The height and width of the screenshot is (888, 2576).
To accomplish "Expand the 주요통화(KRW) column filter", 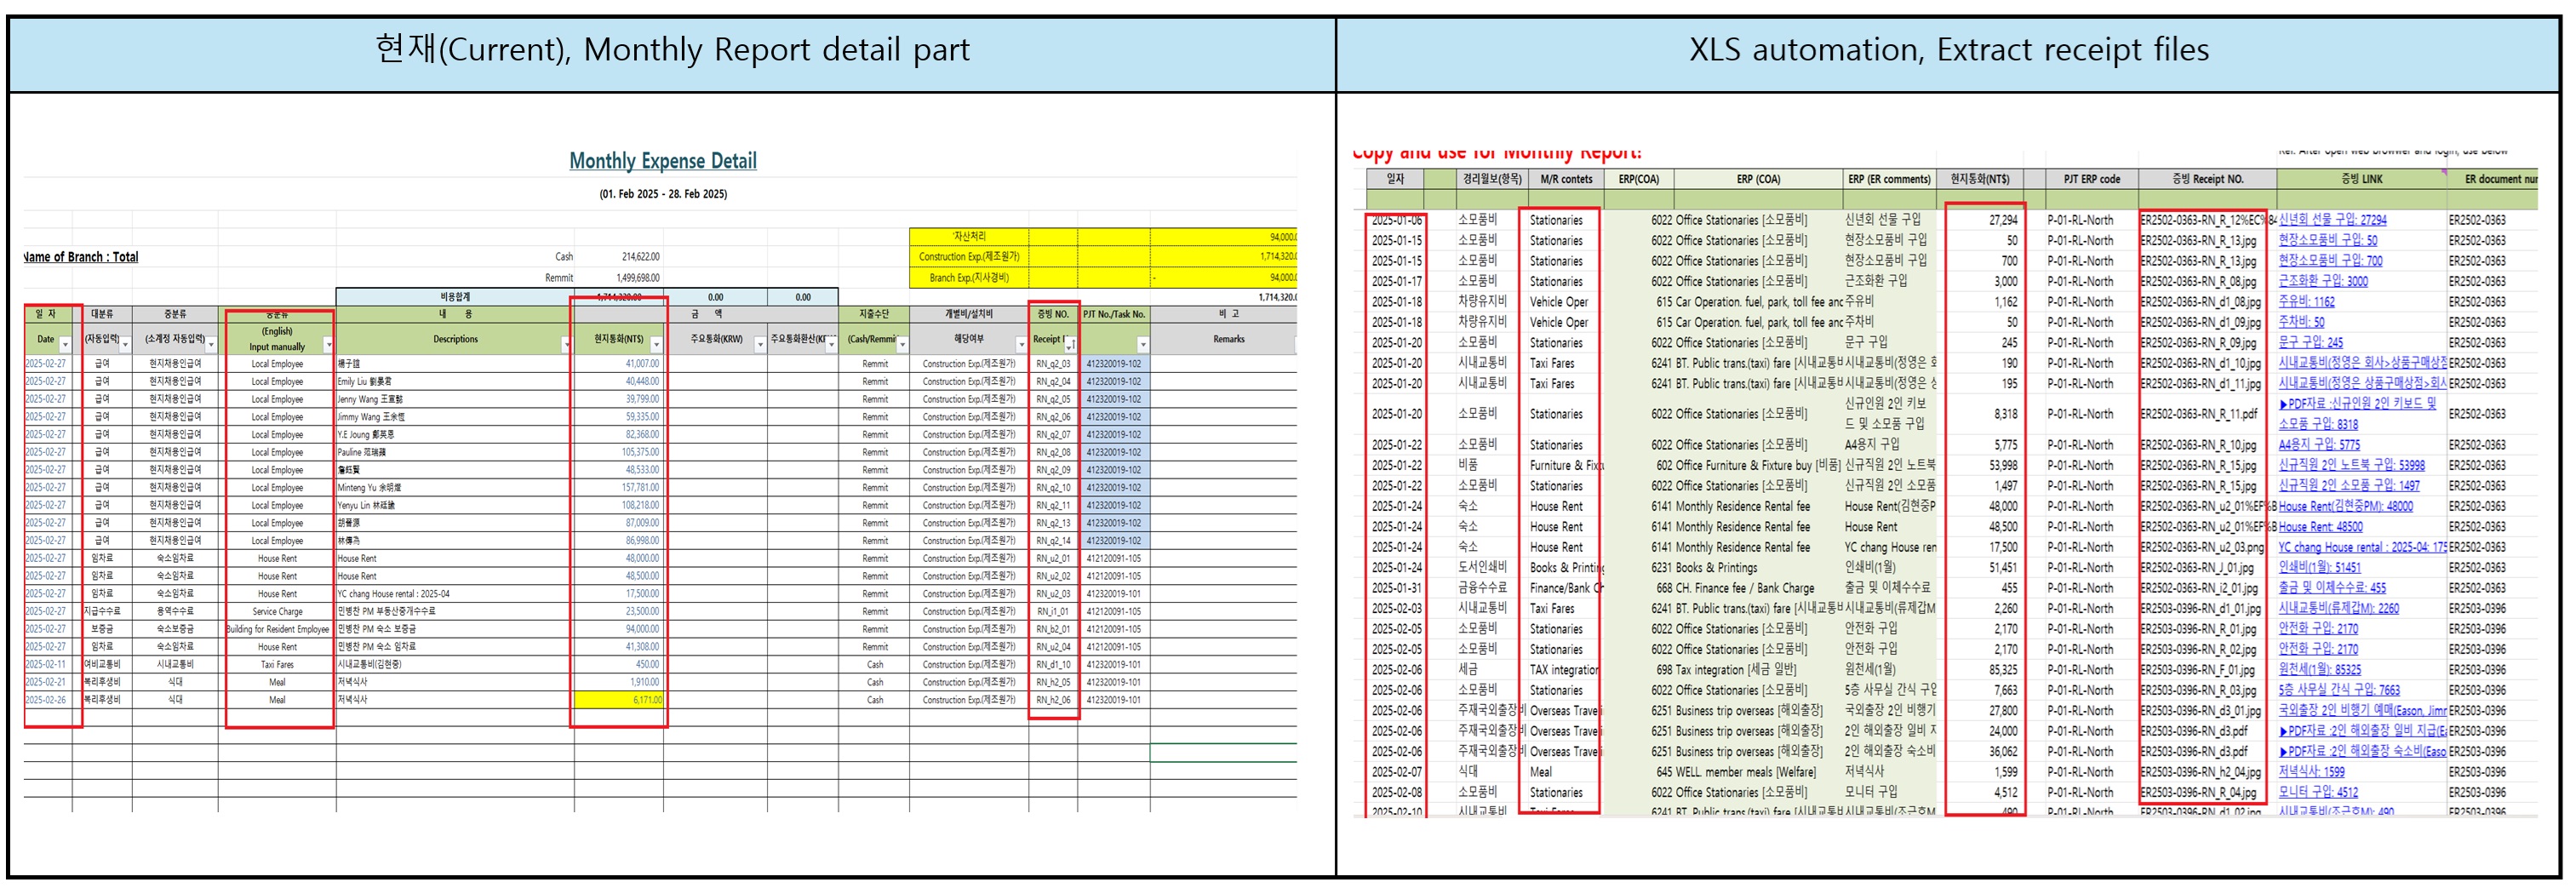I will click(x=759, y=345).
